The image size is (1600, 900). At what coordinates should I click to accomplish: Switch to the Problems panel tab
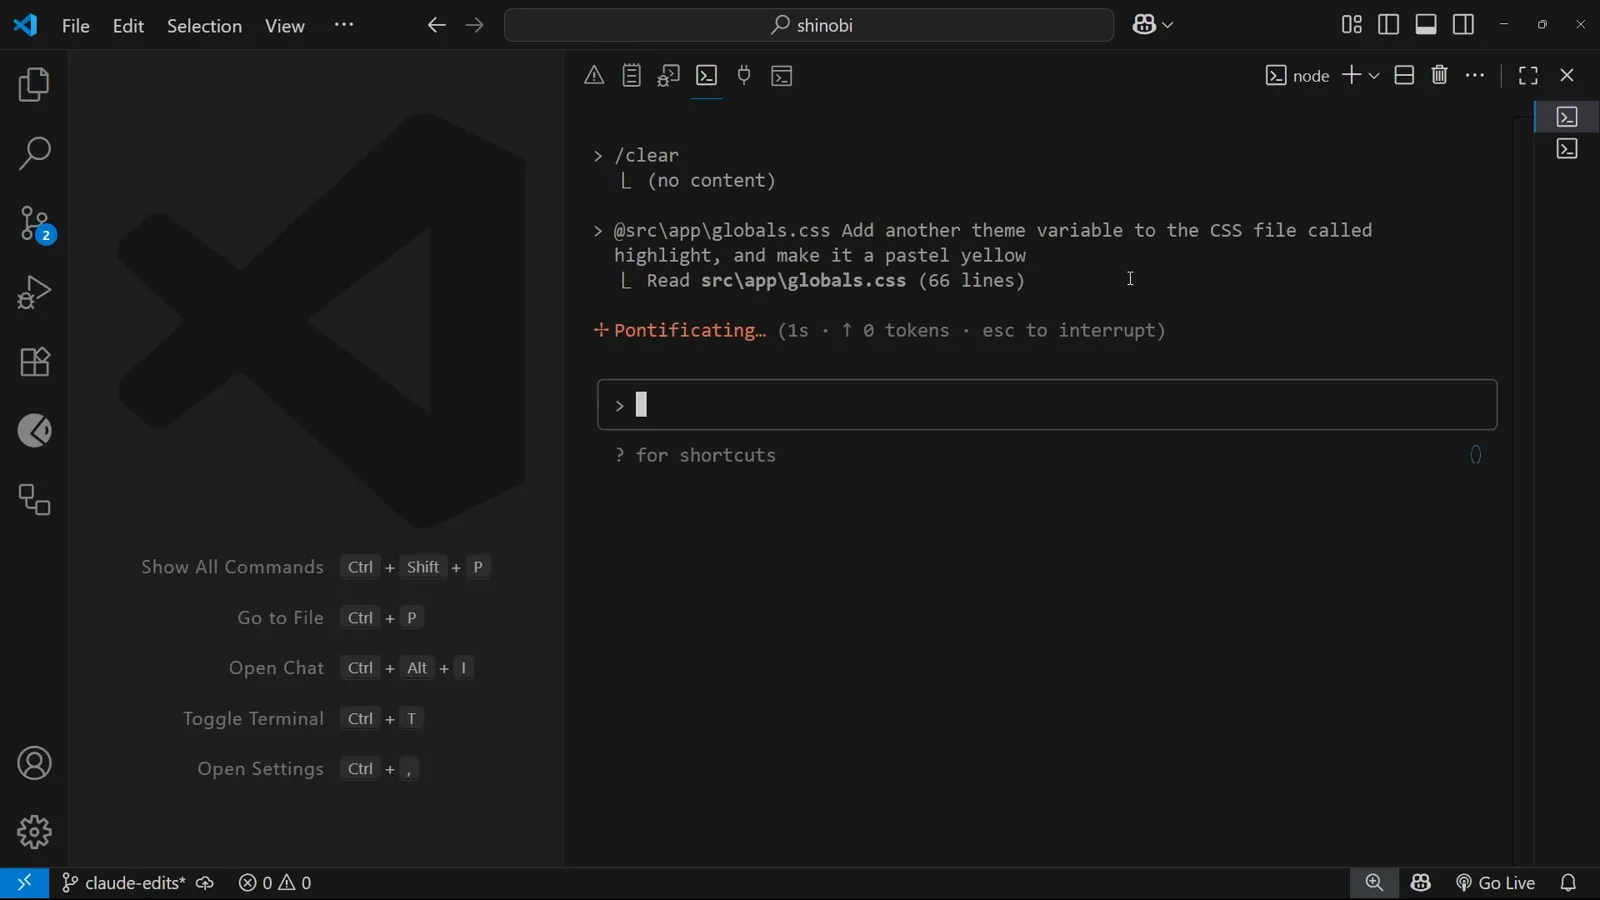coord(594,76)
